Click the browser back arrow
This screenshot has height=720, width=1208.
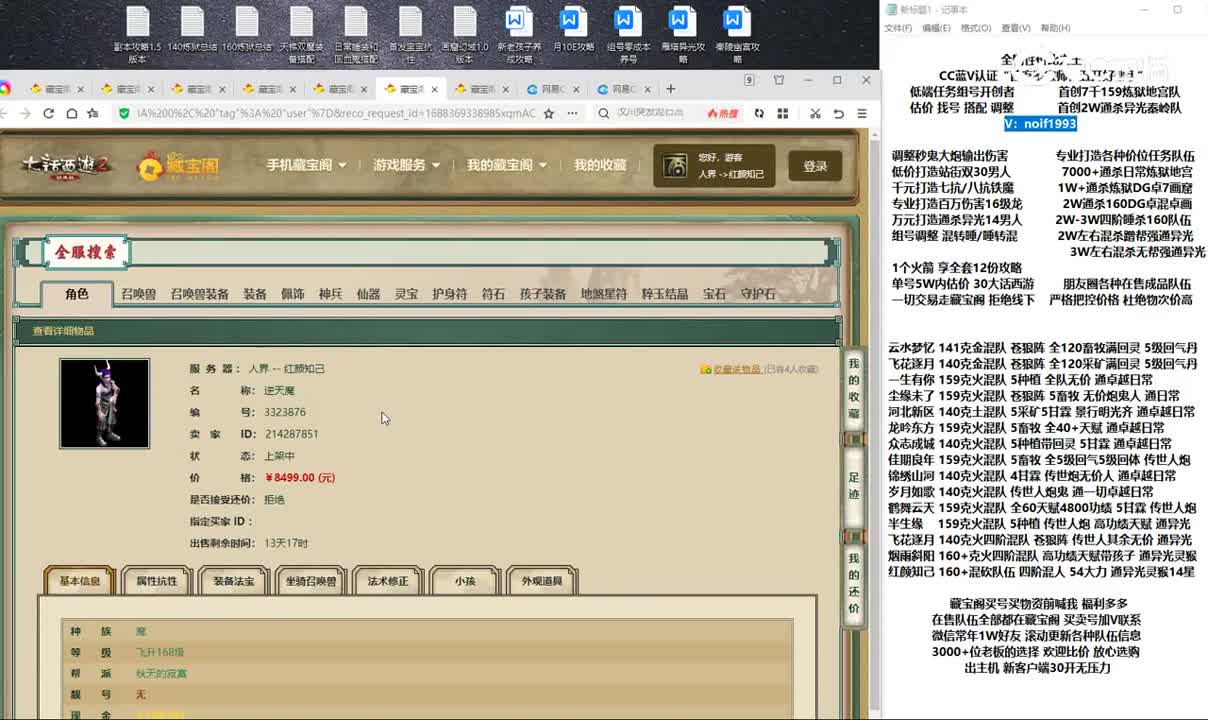4,114
